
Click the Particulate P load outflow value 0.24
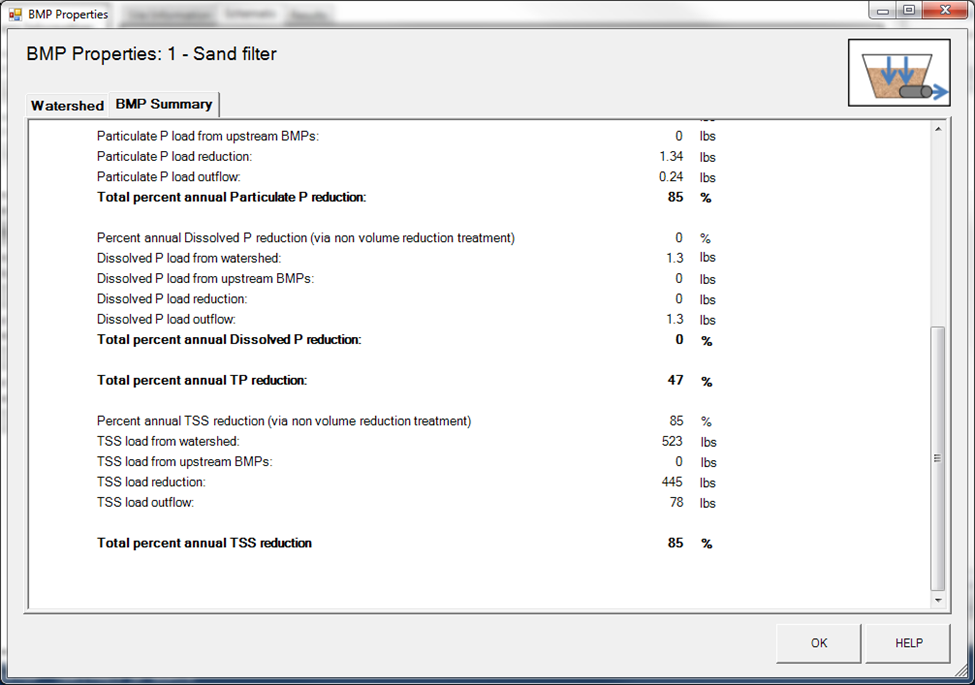(x=671, y=178)
